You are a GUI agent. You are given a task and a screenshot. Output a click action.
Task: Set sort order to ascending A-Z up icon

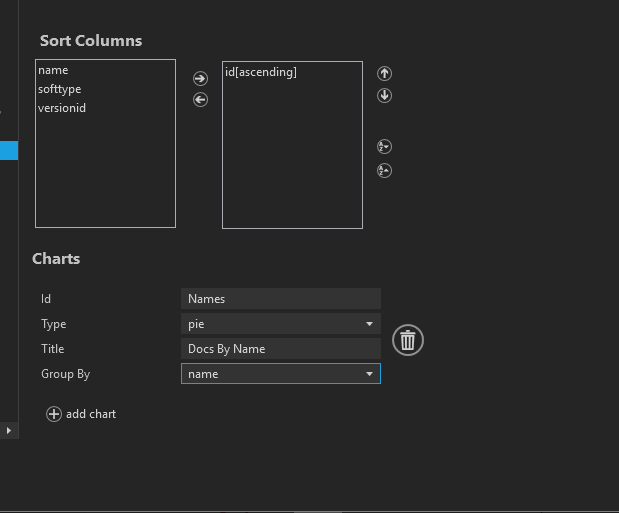385,171
